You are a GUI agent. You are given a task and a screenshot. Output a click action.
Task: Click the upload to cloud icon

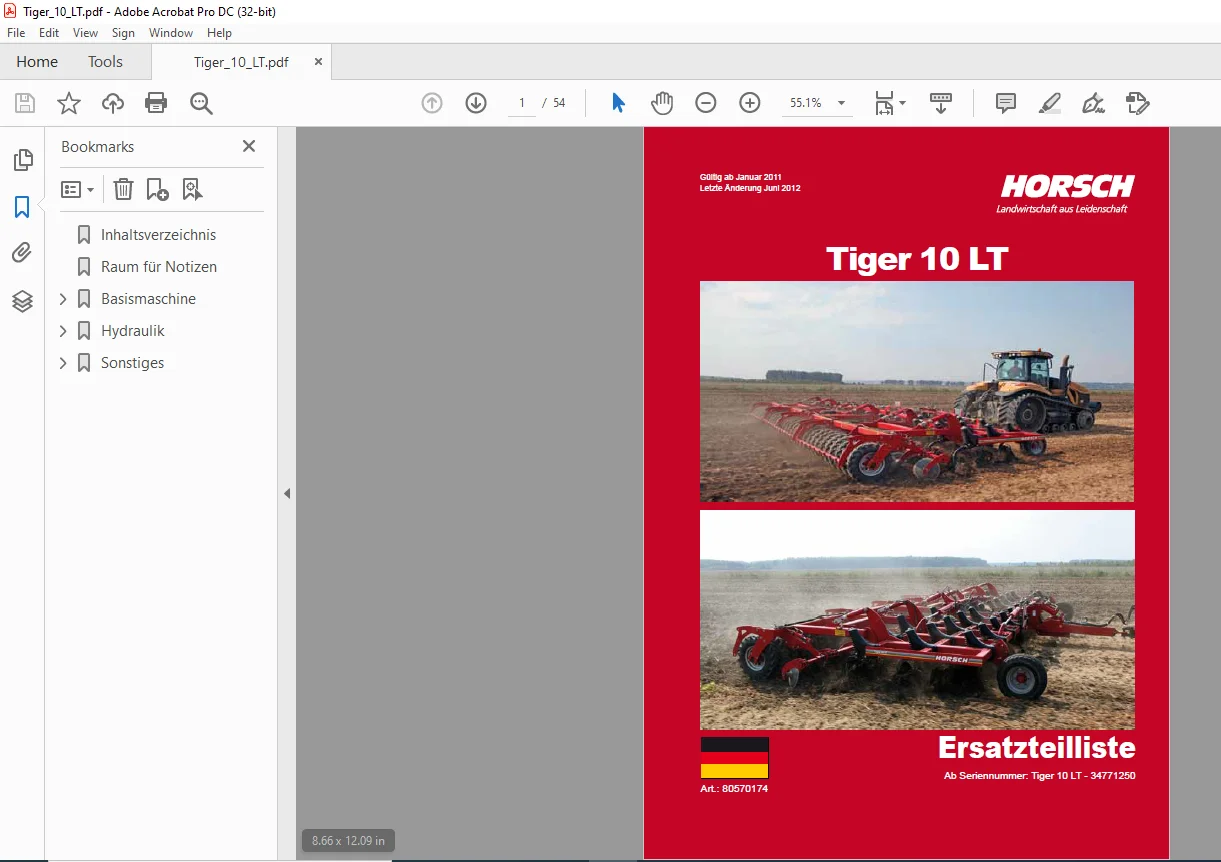pos(113,103)
